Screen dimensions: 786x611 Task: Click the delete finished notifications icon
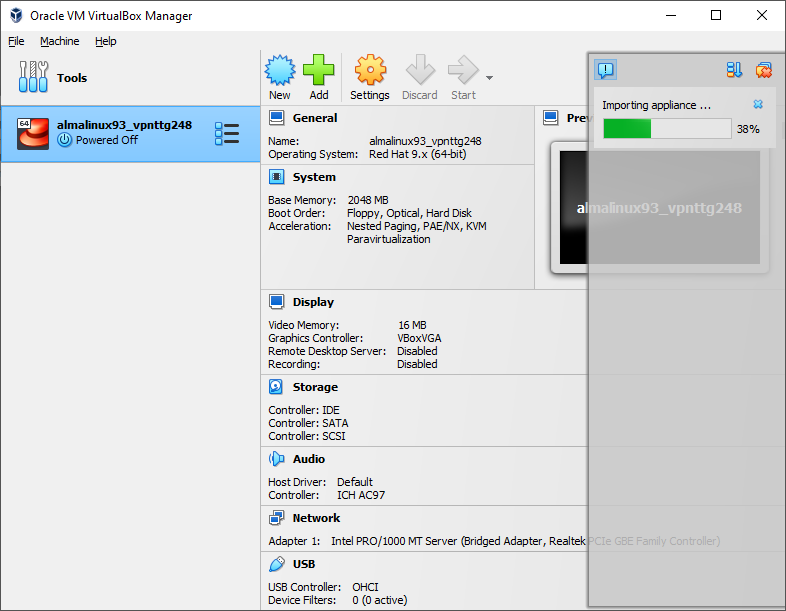[x=764, y=70]
